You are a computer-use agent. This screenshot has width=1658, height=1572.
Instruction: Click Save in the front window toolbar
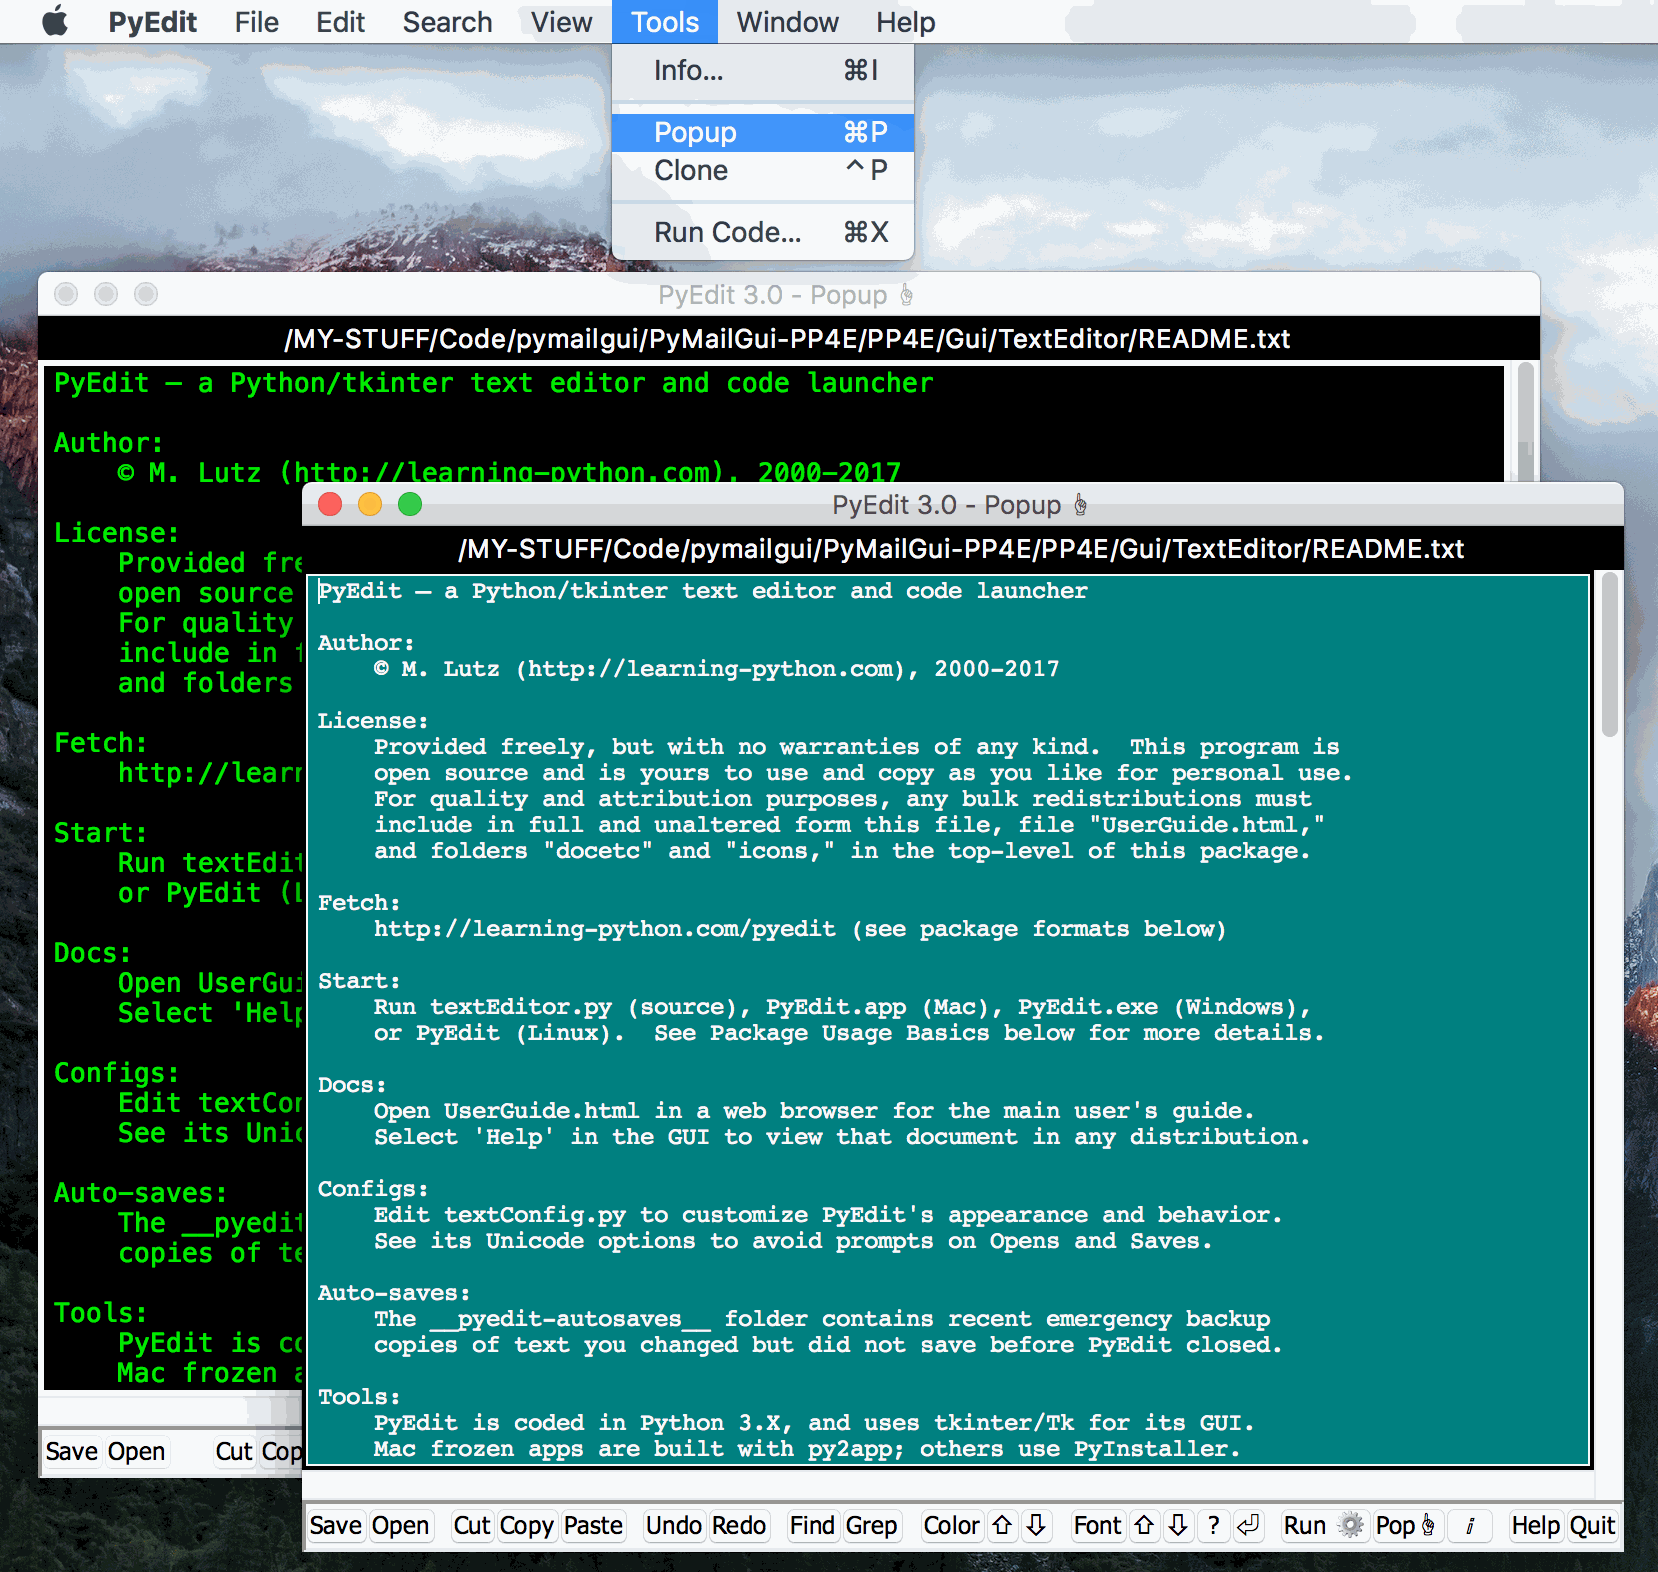pos(335,1525)
